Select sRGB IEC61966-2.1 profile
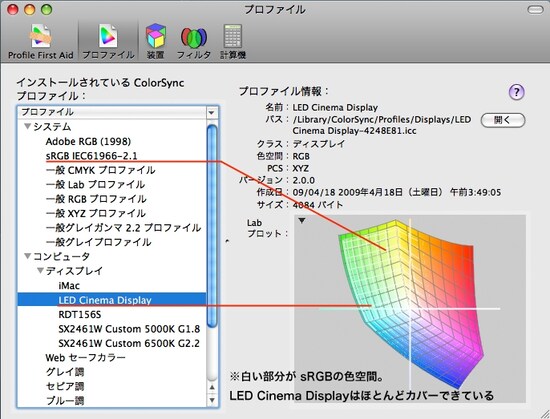The height and width of the screenshot is (419, 550). (x=92, y=156)
